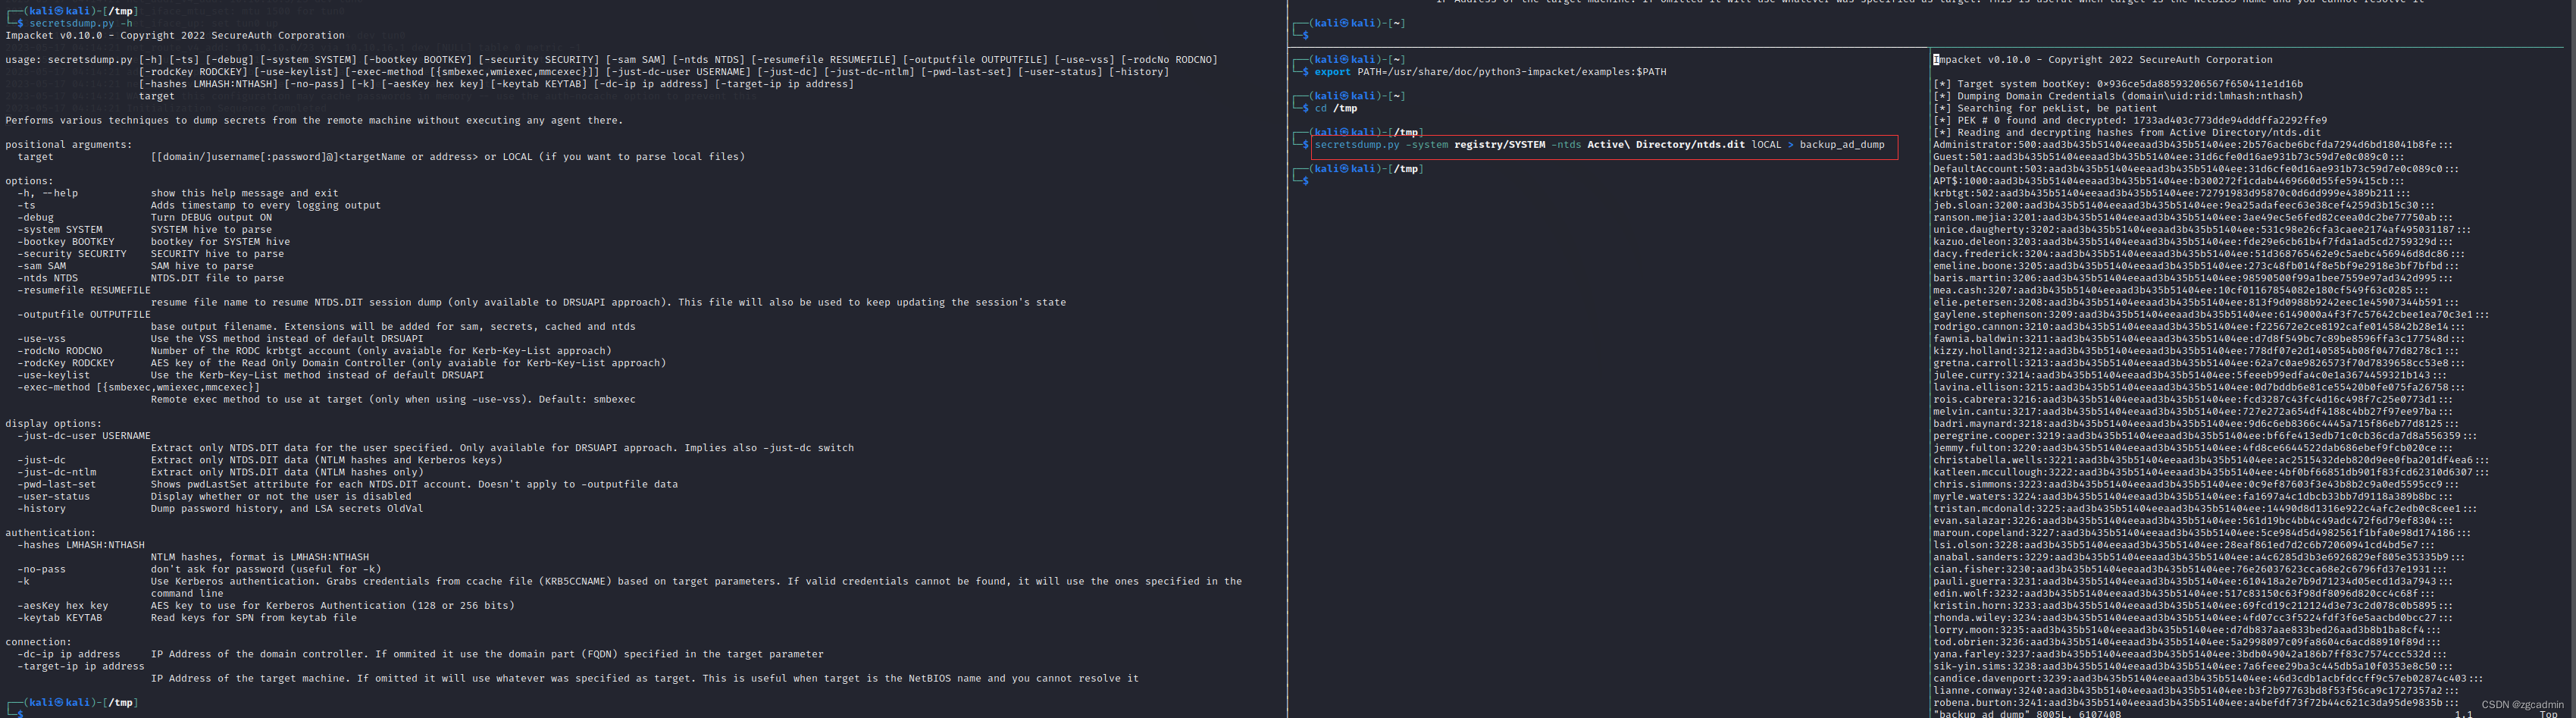
Task: Click 'backup_ad_dump' in the command line
Action: (1842, 145)
